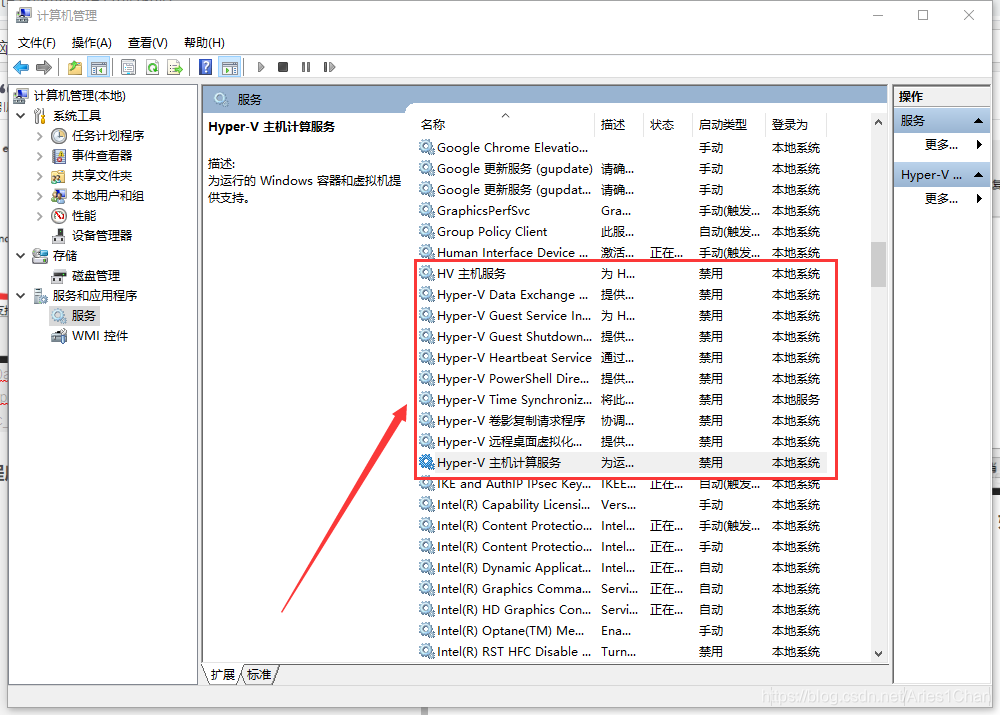The width and height of the screenshot is (1000, 715).
Task: Select the HV 主机服务 service row
Action: pos(622,274)
